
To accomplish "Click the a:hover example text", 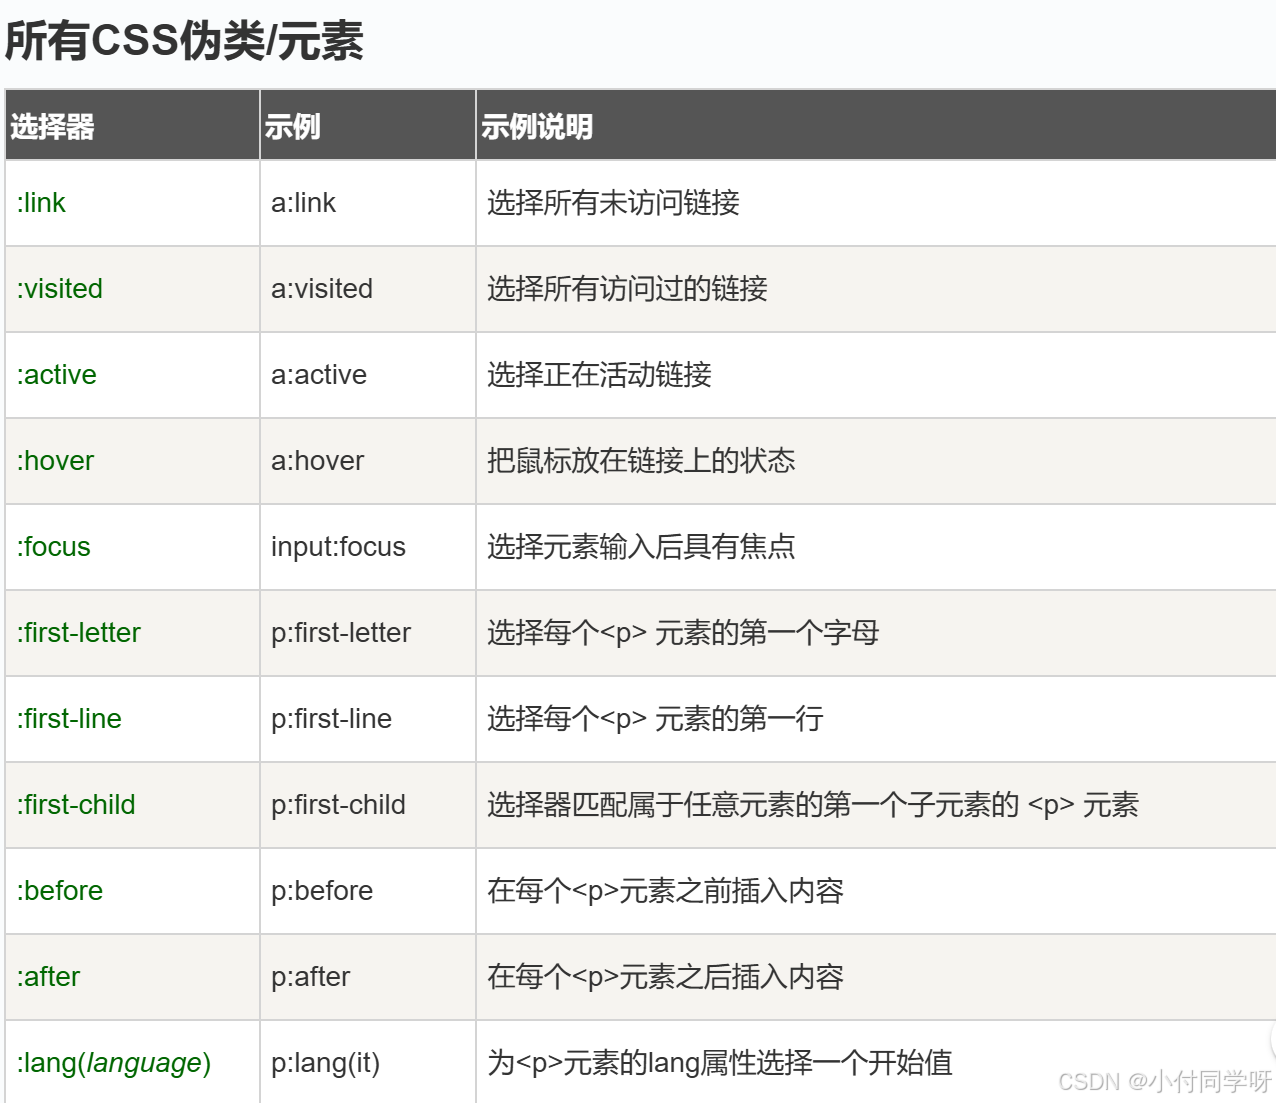I will click(x=318, y=461).
